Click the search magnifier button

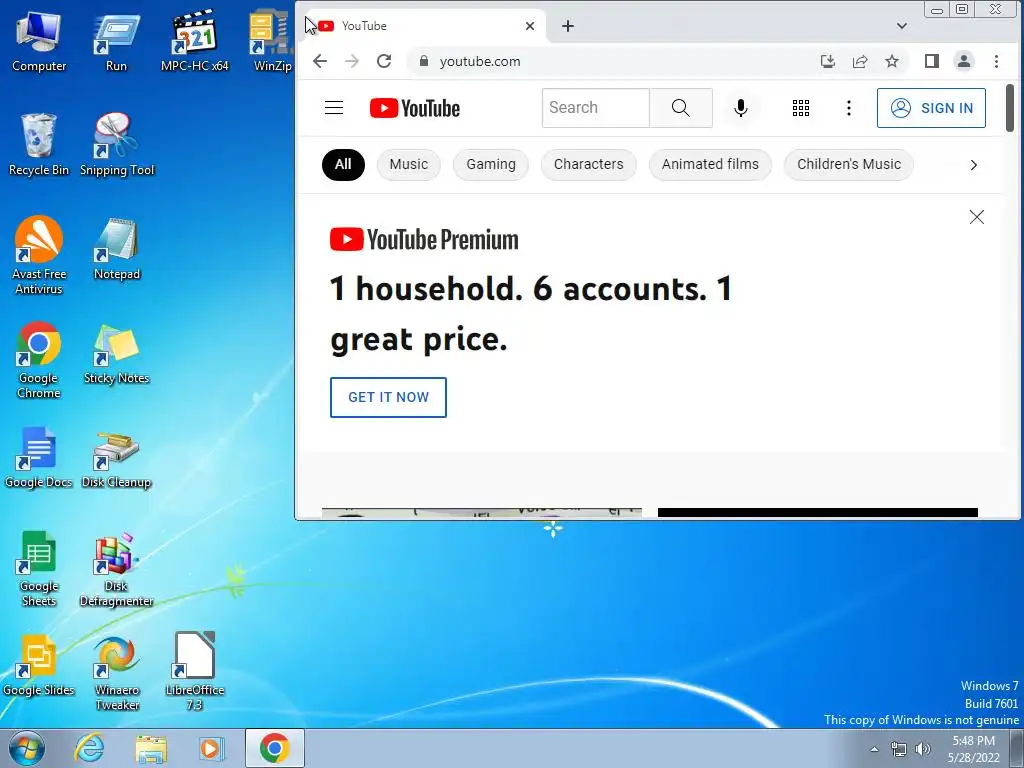680,108
